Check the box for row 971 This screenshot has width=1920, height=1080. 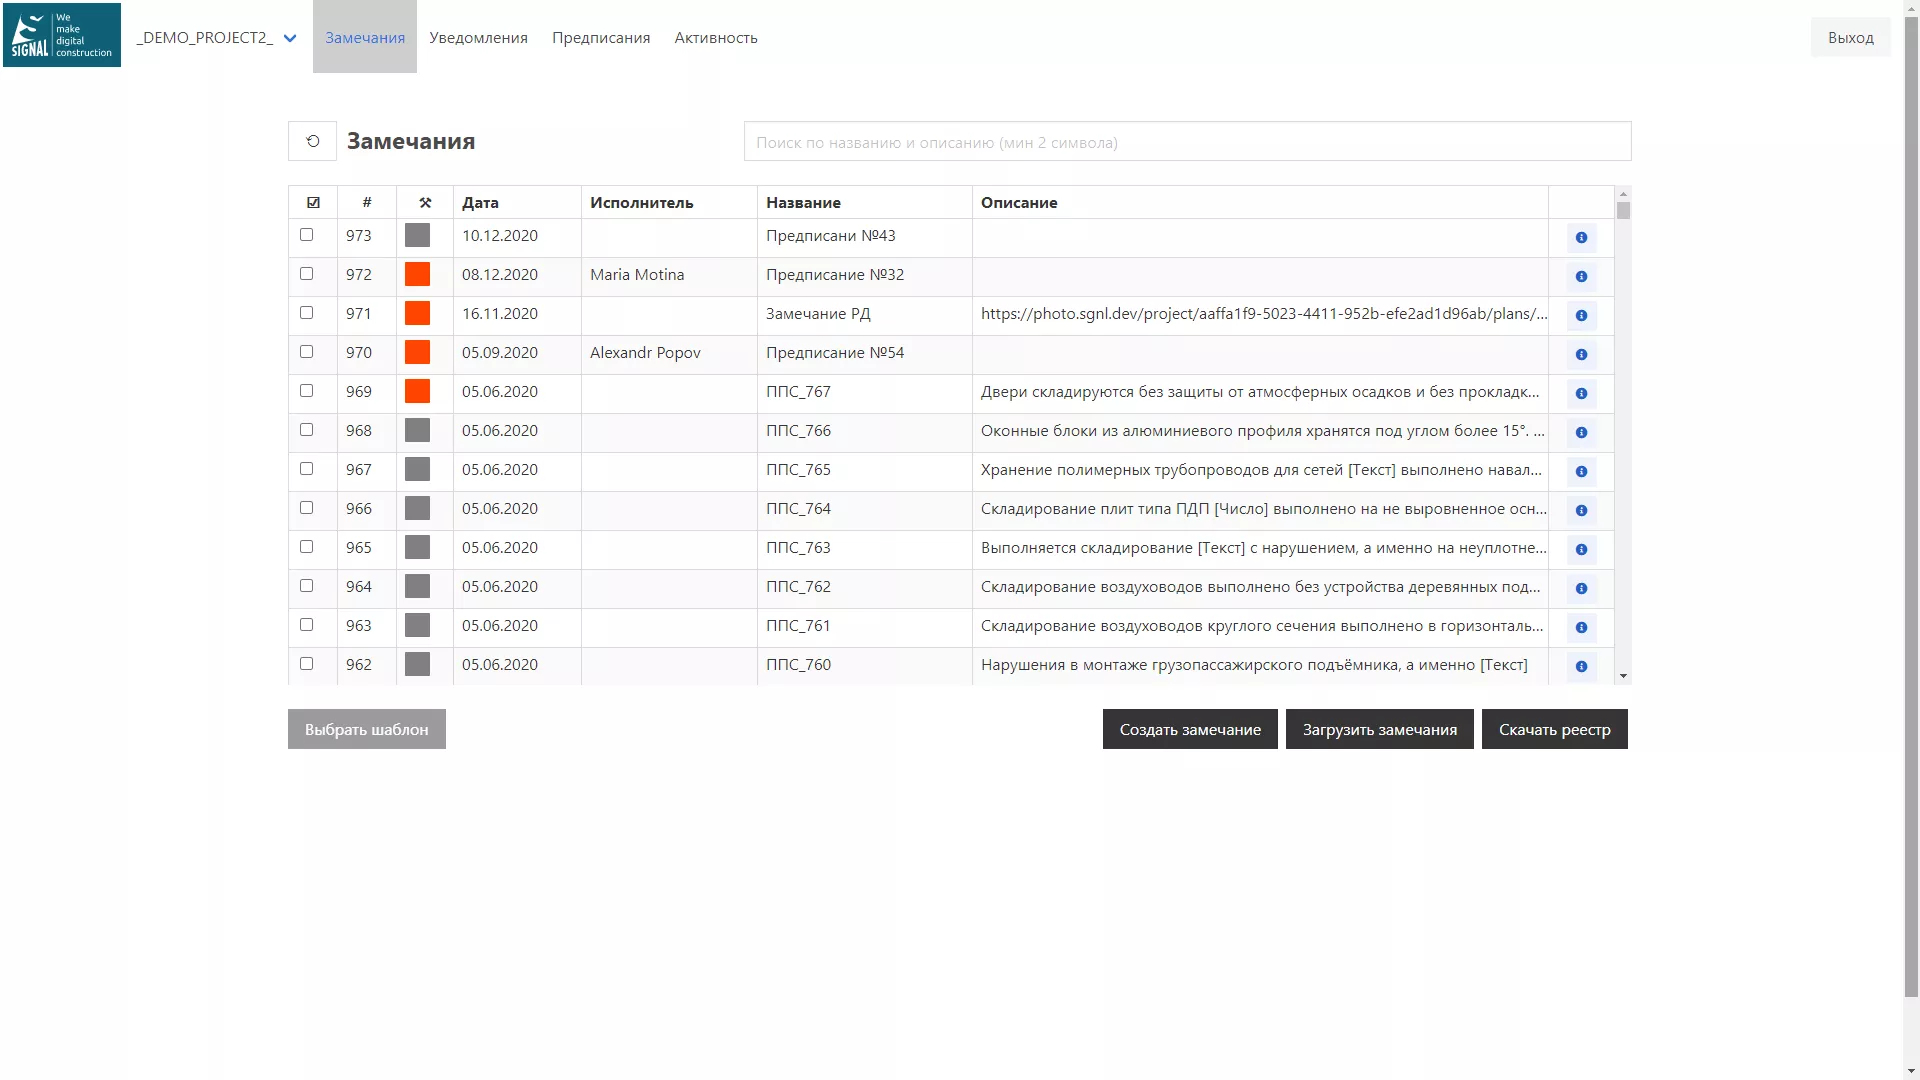307,313
